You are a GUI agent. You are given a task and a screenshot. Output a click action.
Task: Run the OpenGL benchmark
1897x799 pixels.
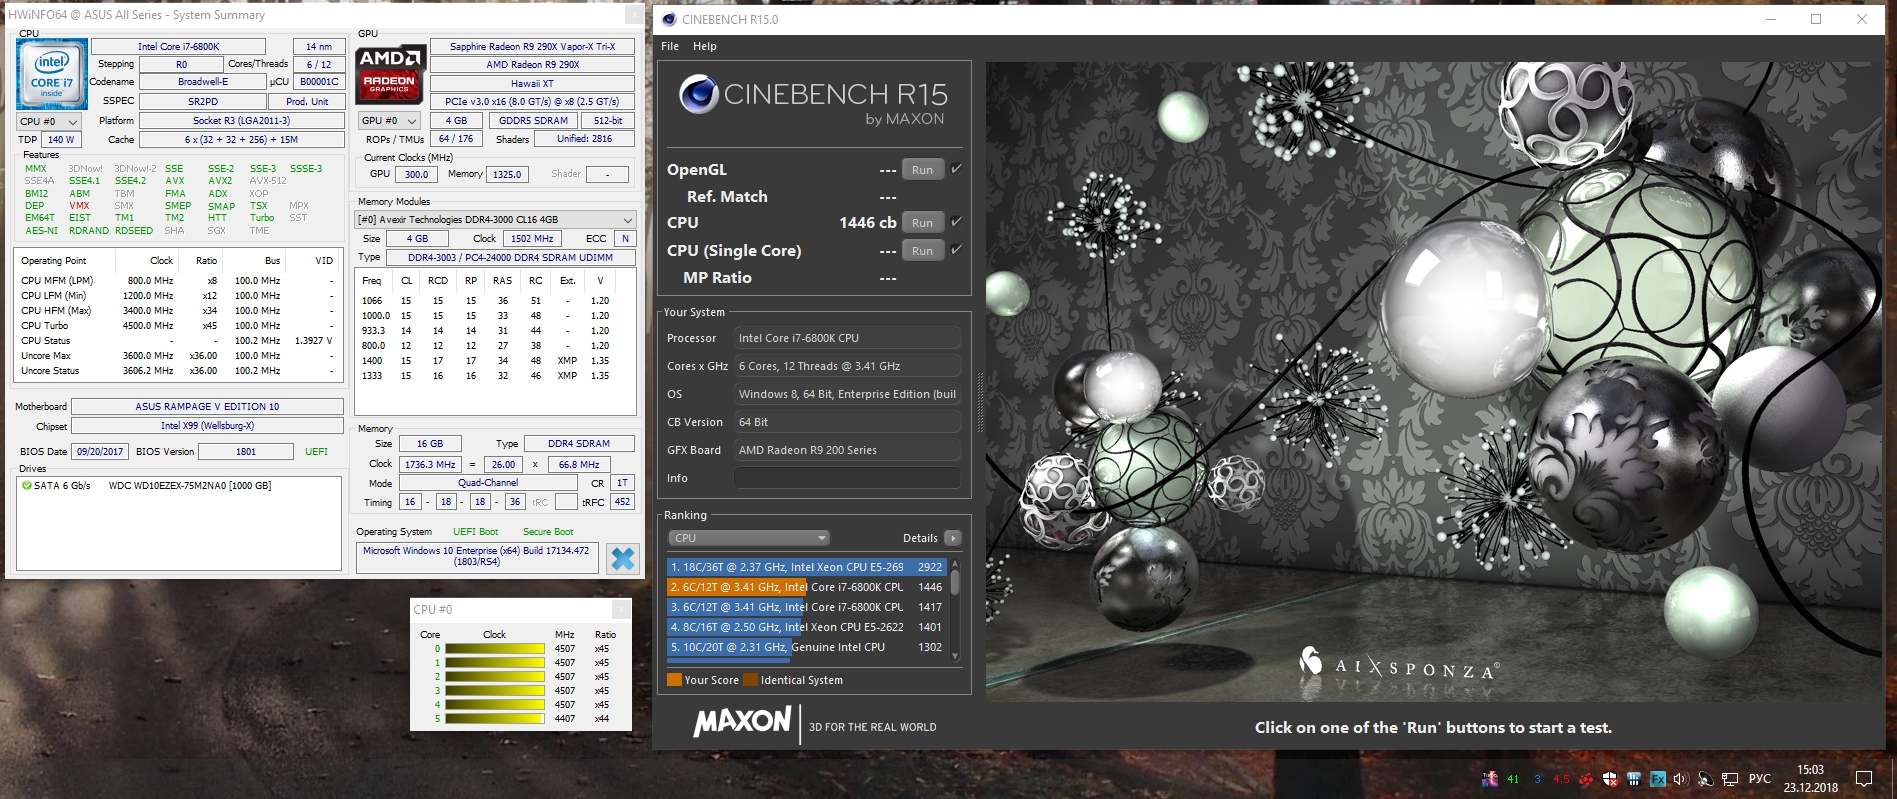[x=922, y=170]
